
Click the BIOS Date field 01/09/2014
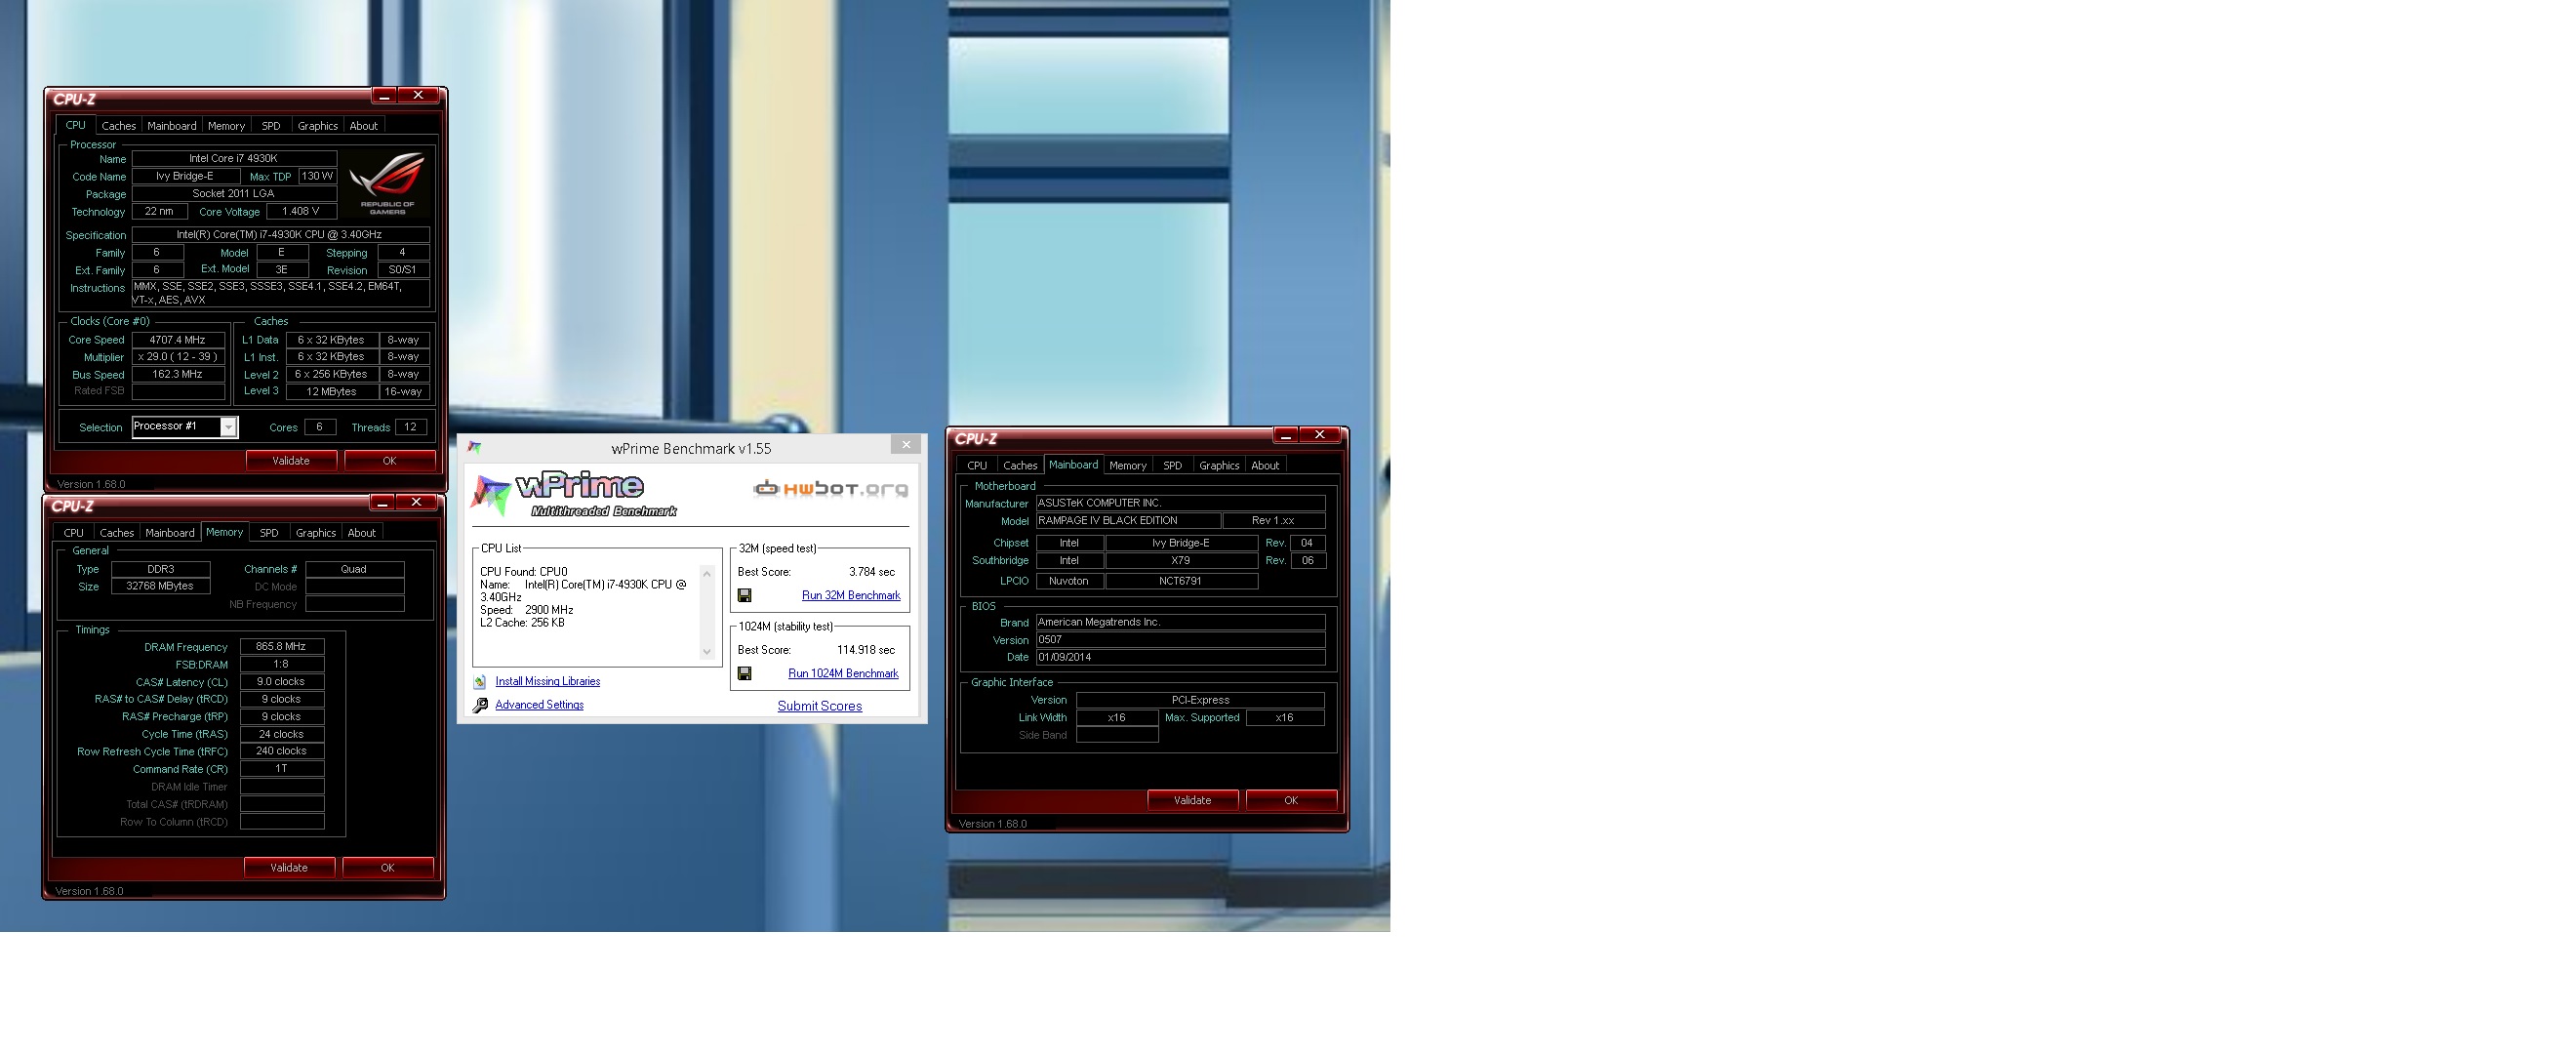(1180, 658)
